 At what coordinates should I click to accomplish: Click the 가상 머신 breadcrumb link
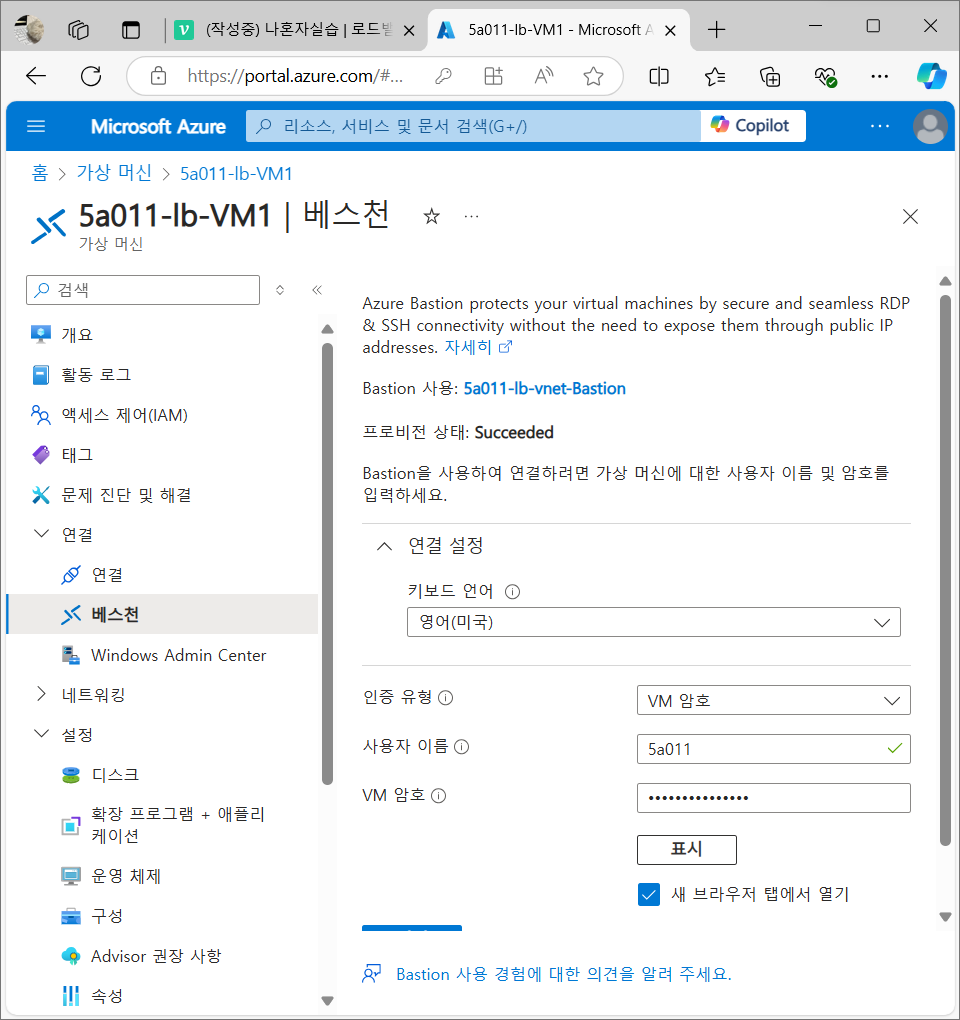coord(114,173)
